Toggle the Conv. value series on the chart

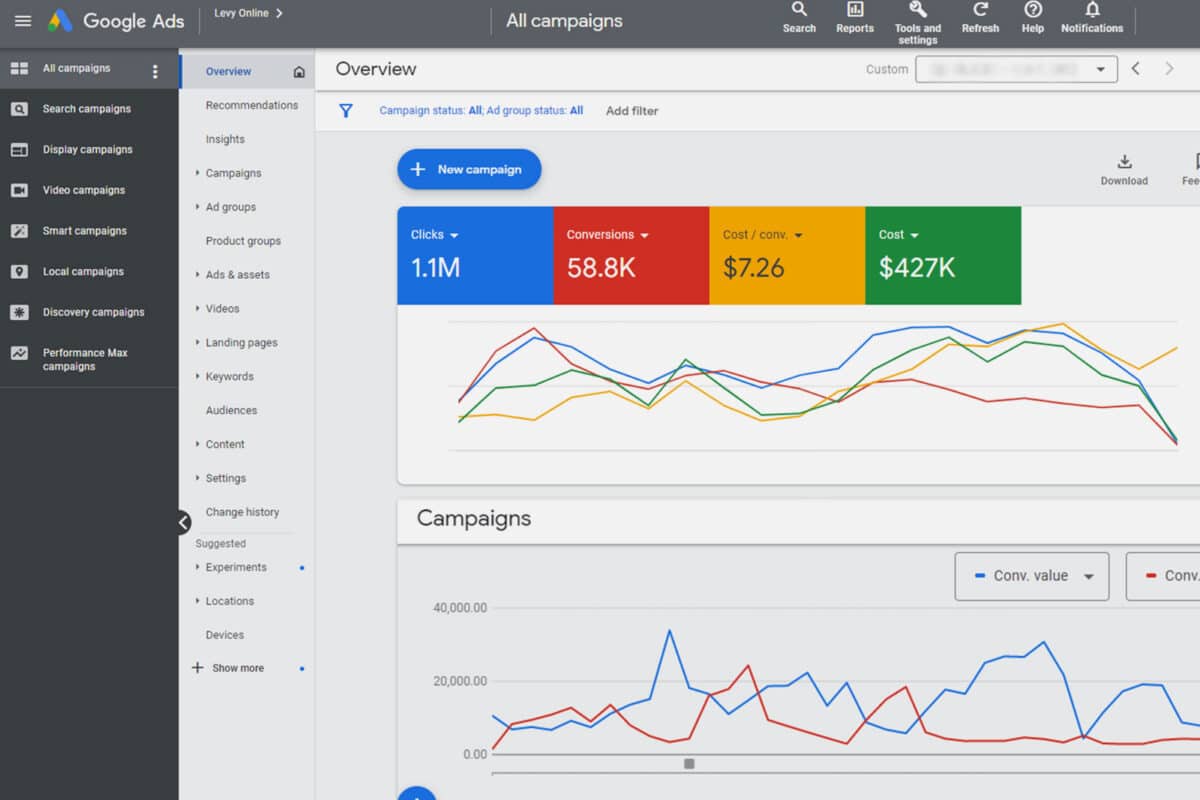tap(1031, 576)
